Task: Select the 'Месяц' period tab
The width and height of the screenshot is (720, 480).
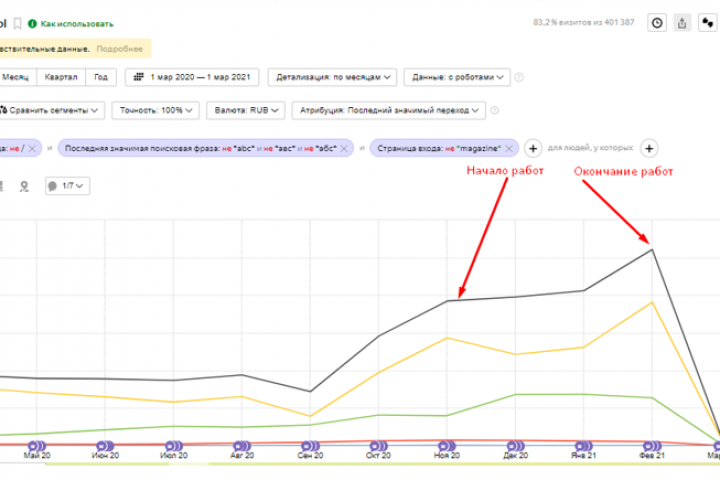Action: (x=17, y=77)
